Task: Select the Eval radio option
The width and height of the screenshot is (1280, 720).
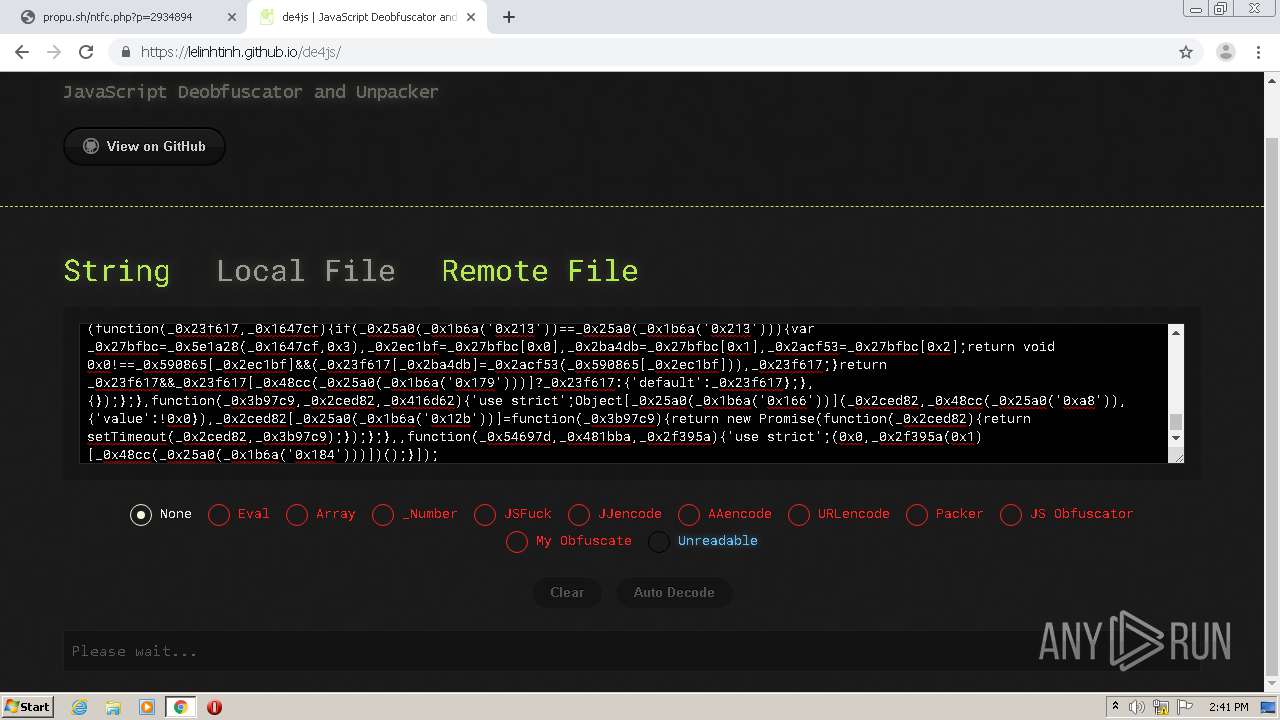Action: 219,514
